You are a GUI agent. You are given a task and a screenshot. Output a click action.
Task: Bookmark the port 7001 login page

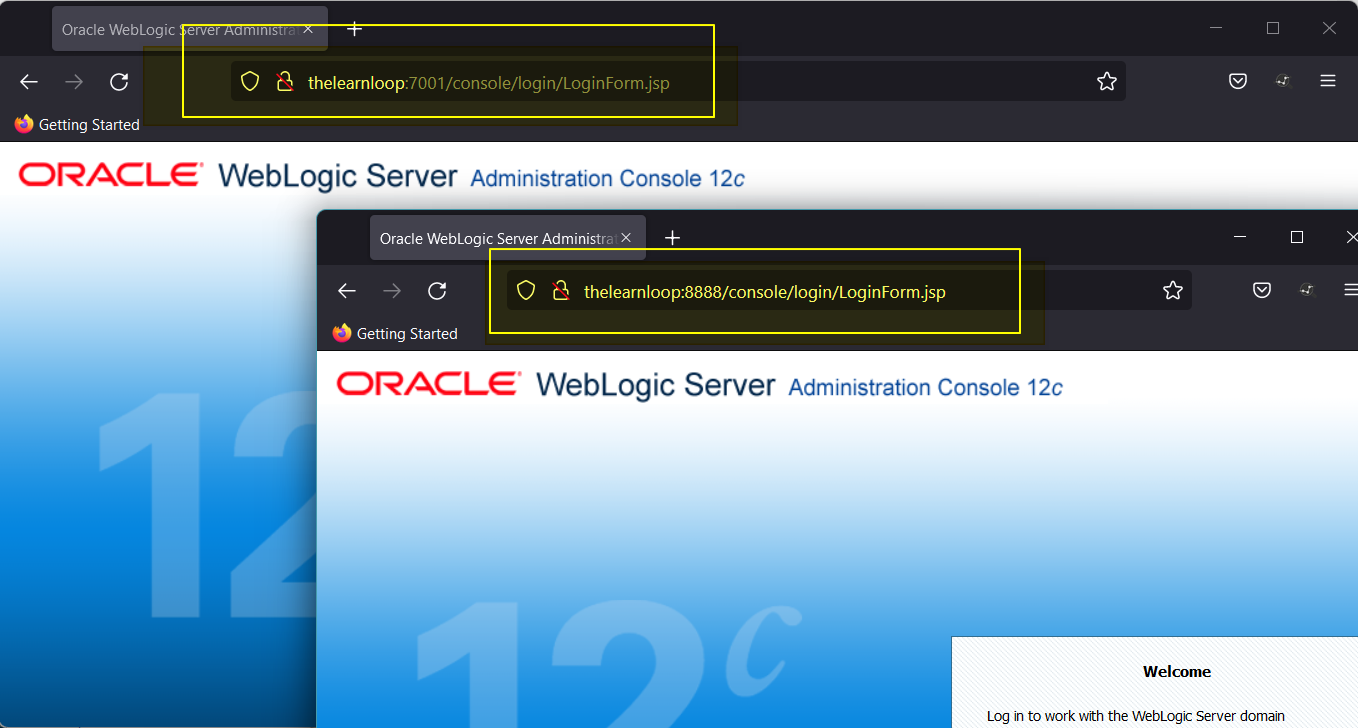click(1106, 82)
